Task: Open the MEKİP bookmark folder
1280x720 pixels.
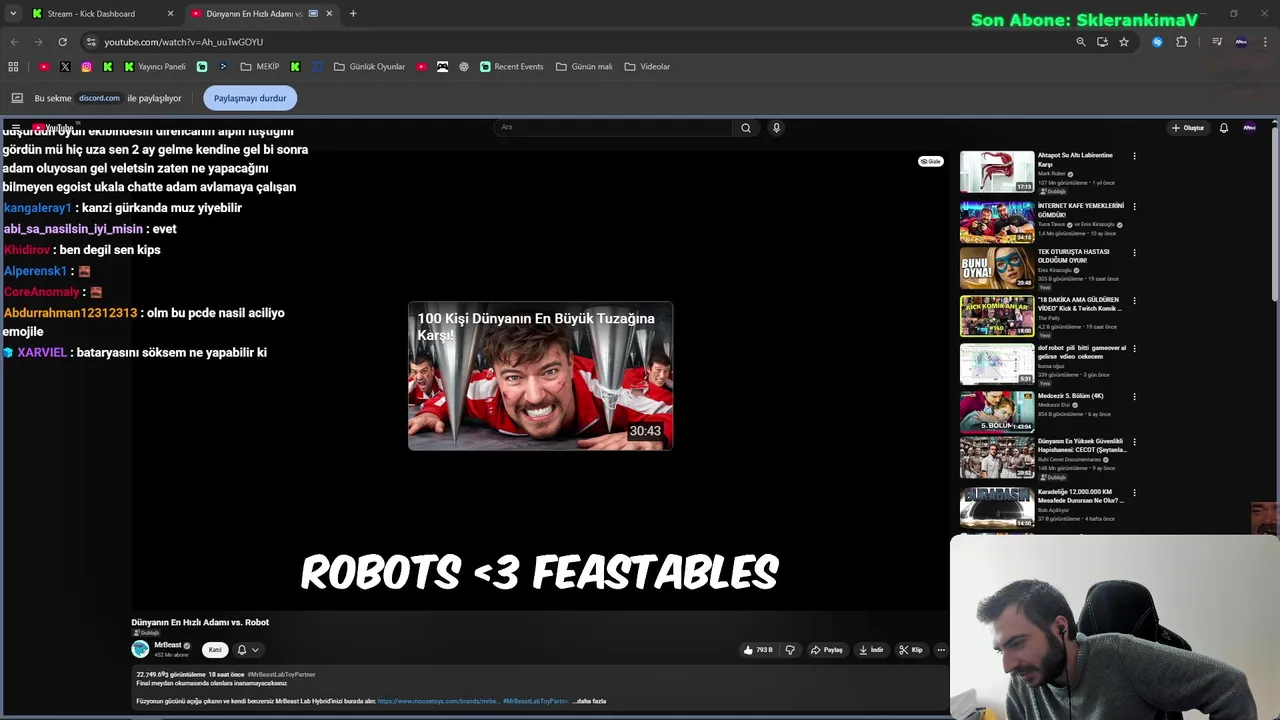Action: 260,67
